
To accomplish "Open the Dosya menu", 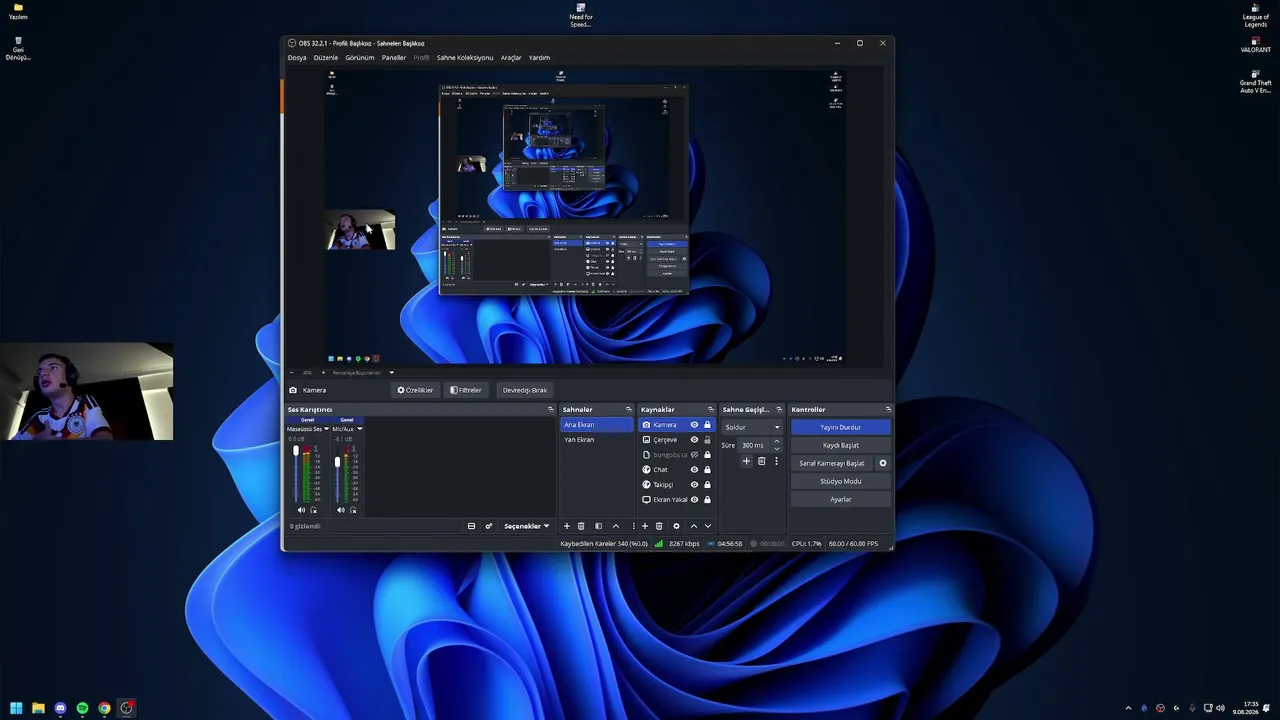I will tap(297, 58).
